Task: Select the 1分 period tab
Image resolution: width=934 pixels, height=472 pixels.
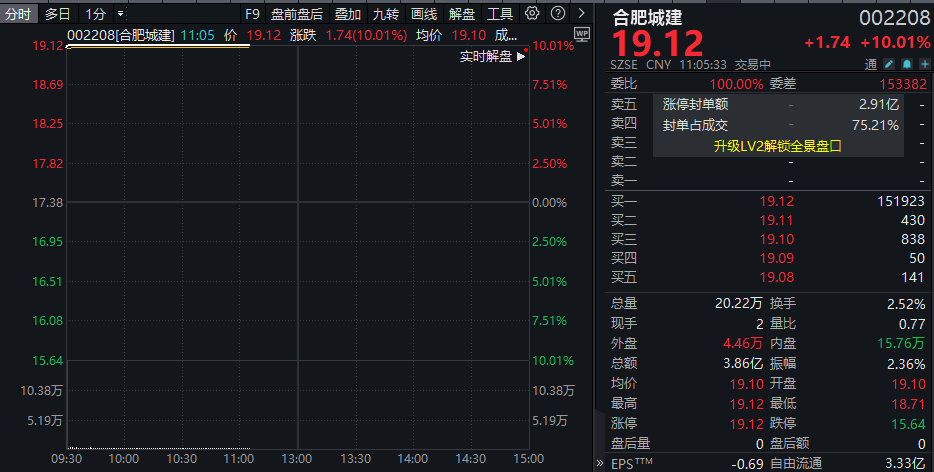Action: point(95,14)
